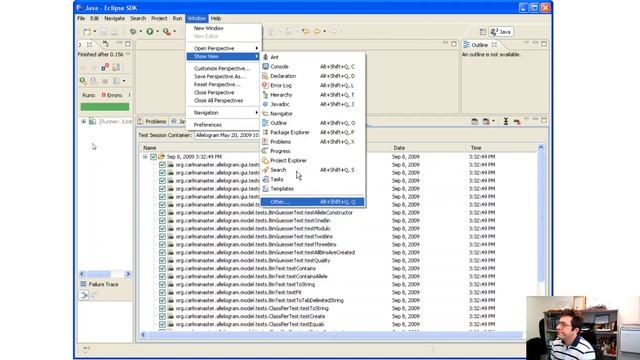The width and height of the screenshot is (640, 360).
Task: Click the Test Run History icon in JUnit view
Action: [x=117, y=81]
